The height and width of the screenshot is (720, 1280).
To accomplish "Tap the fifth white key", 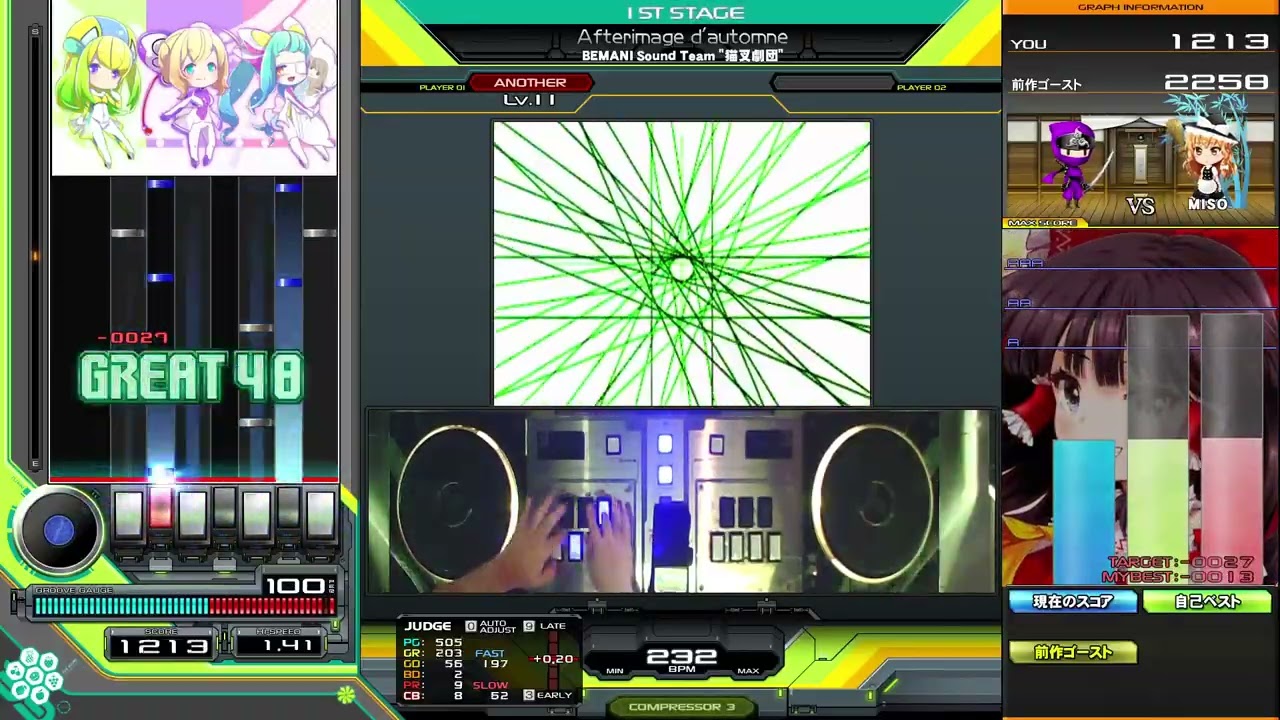I will coord(256,514).
